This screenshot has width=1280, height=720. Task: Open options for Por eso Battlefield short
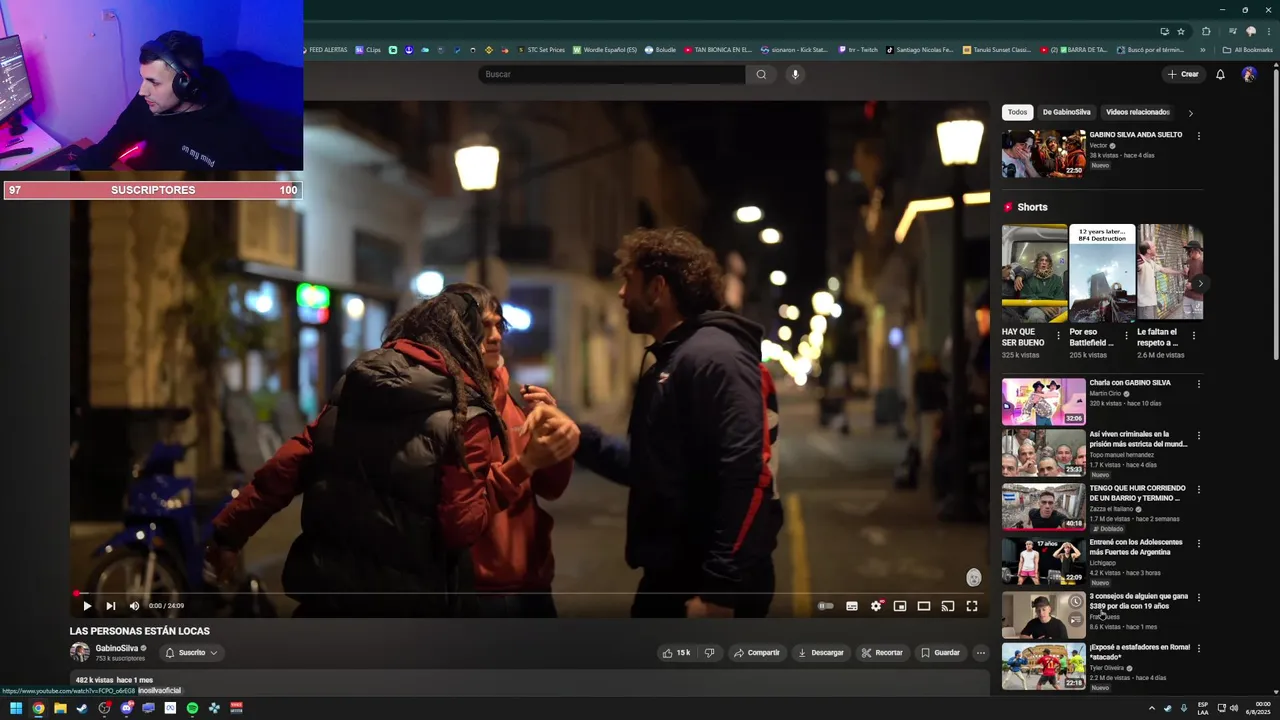(1126, 336)
